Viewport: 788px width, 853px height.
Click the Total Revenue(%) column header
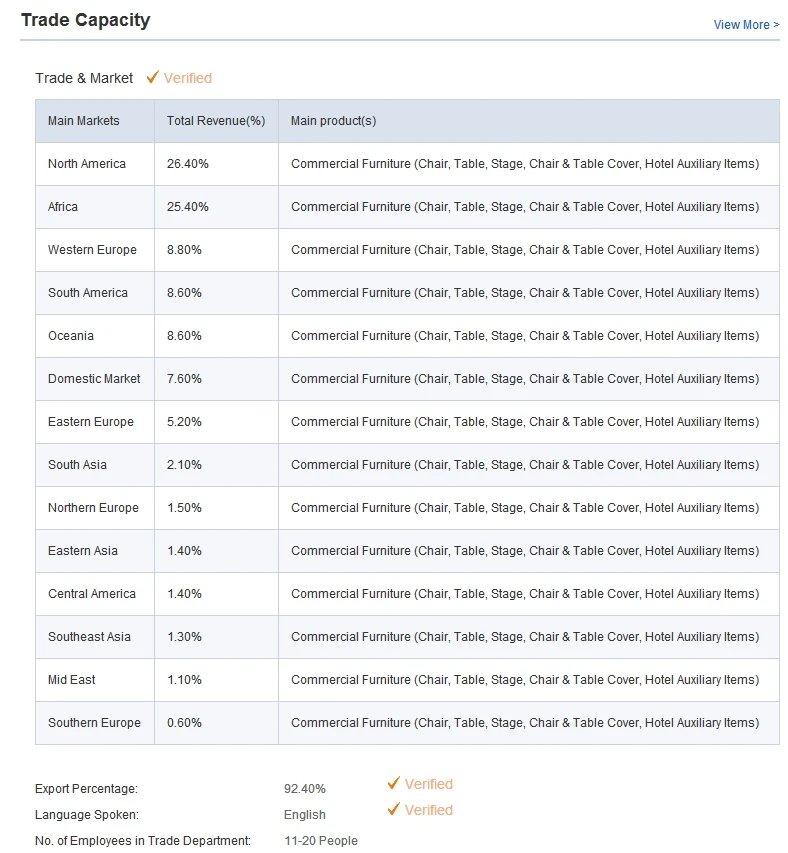coord(216,121)
